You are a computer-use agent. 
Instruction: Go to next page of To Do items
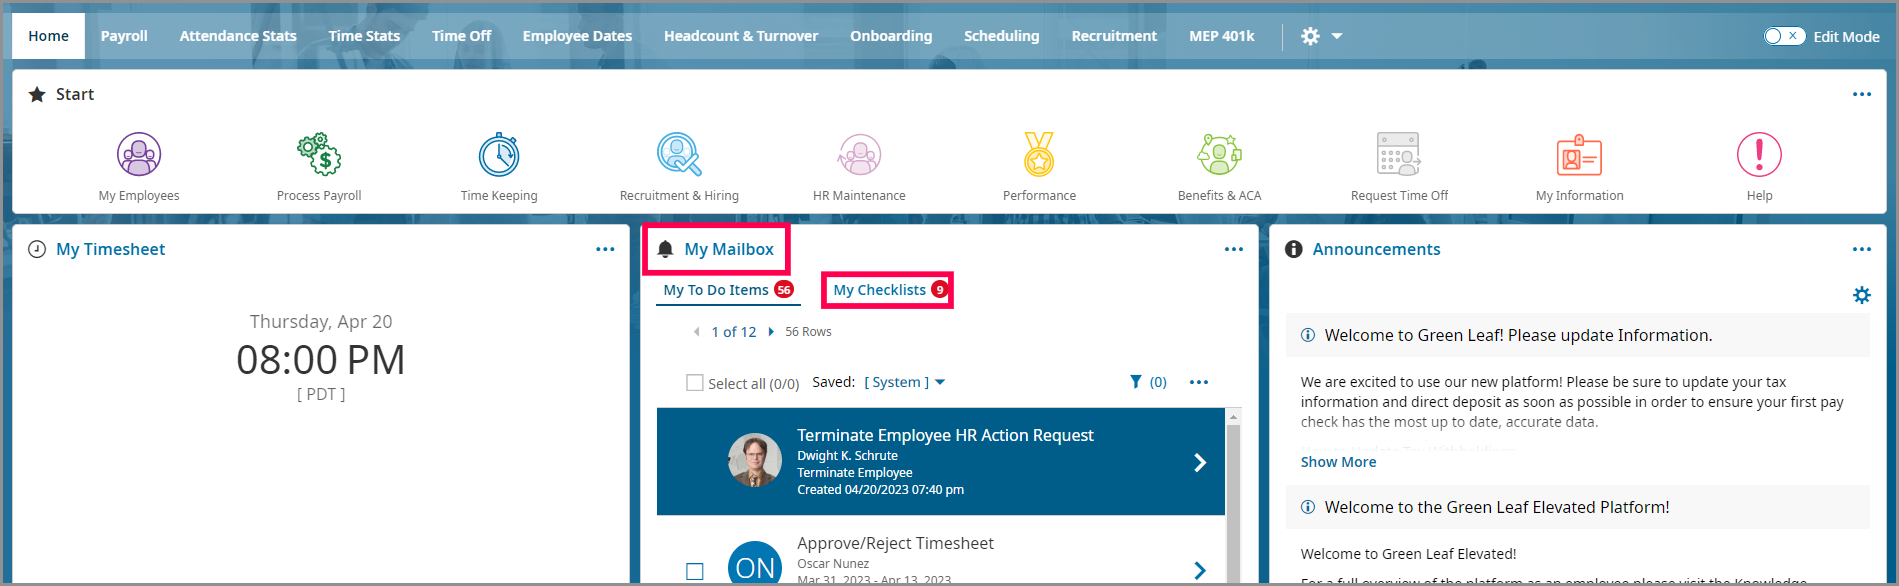pyautogui.click(x=771, y=332)
